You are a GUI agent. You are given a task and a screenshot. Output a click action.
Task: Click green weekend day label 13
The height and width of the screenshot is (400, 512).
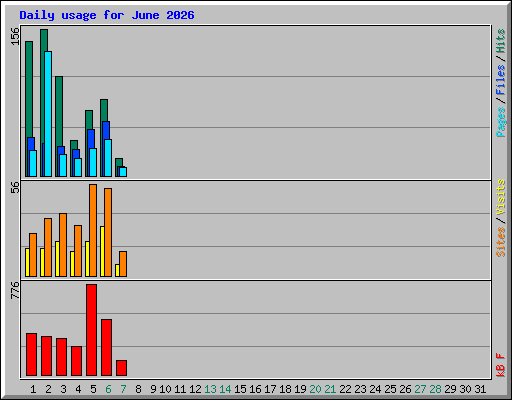point(210,389)
